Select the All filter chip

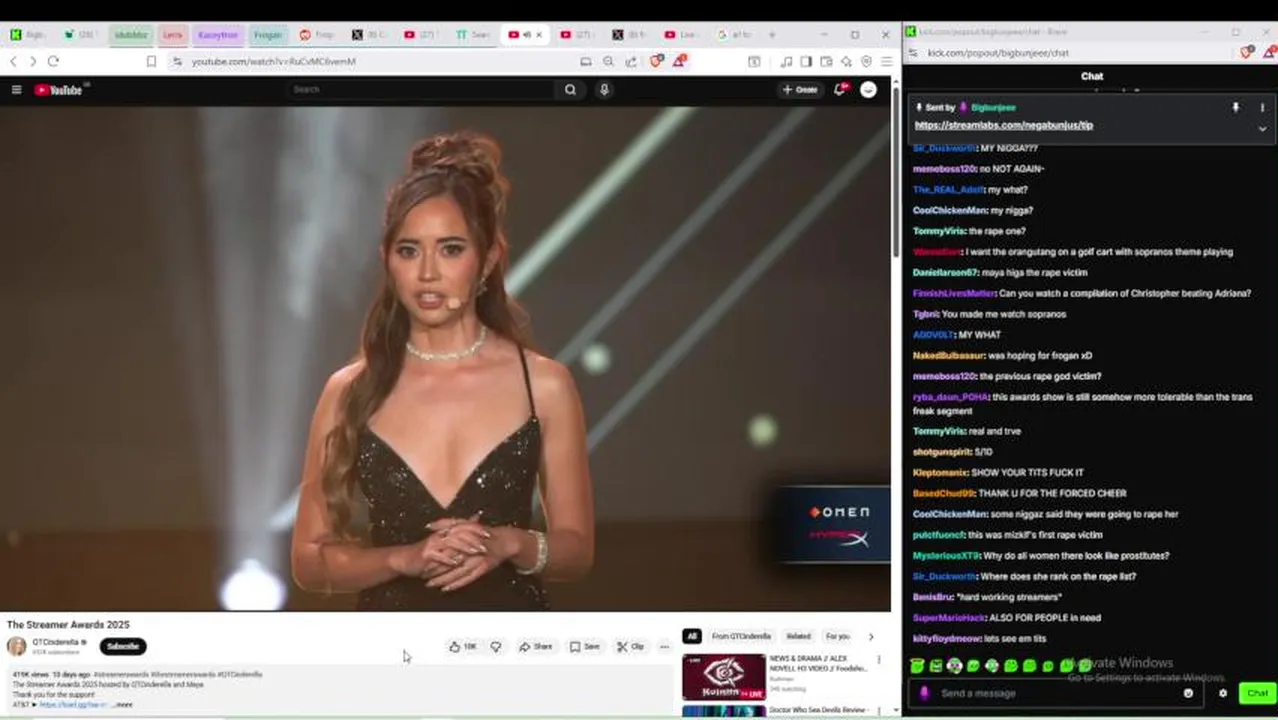coord(691,636)
